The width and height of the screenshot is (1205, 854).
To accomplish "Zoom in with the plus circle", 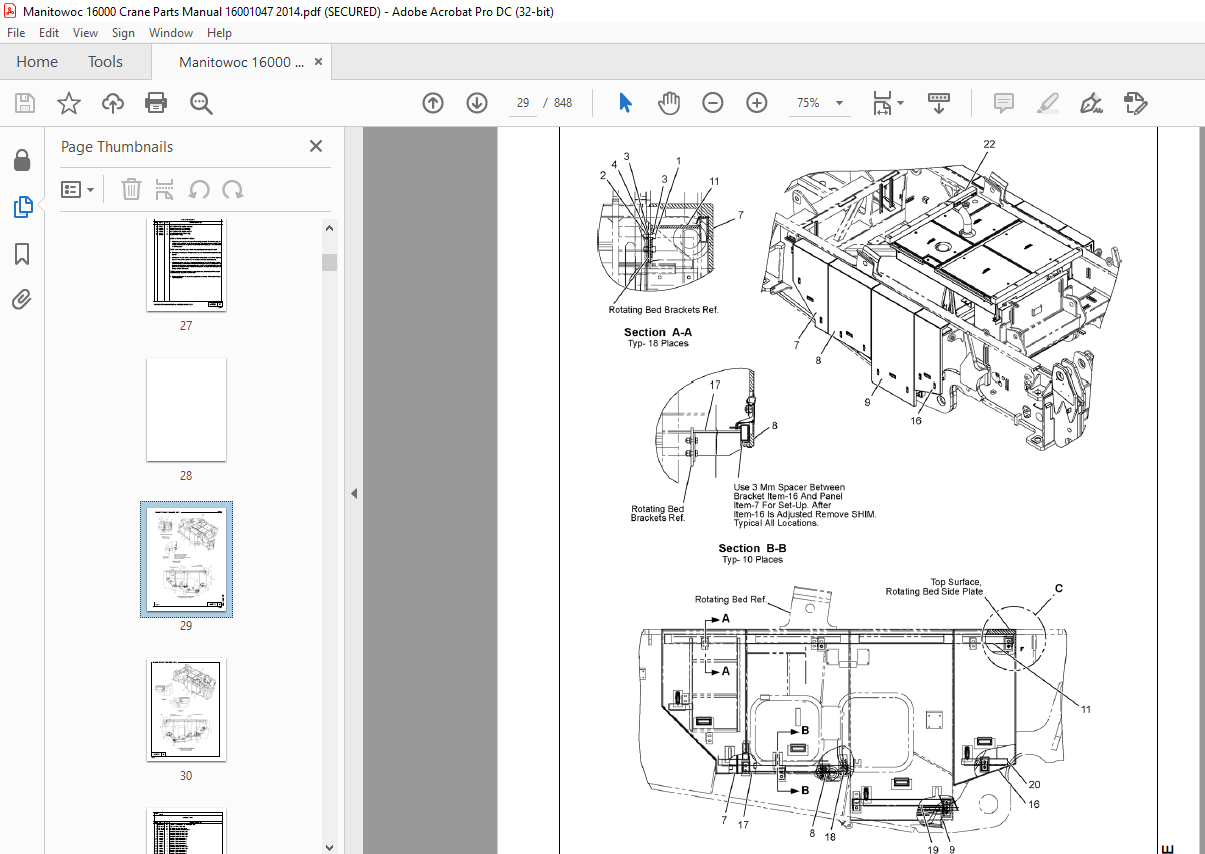I will coord(757,103).
